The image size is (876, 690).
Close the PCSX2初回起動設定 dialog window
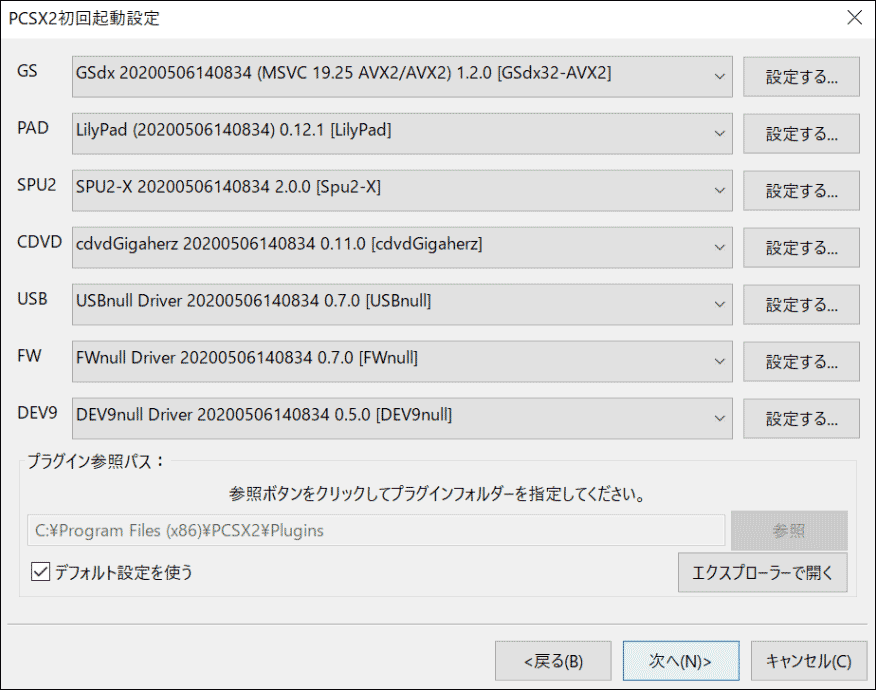click(x=854, y=18)
